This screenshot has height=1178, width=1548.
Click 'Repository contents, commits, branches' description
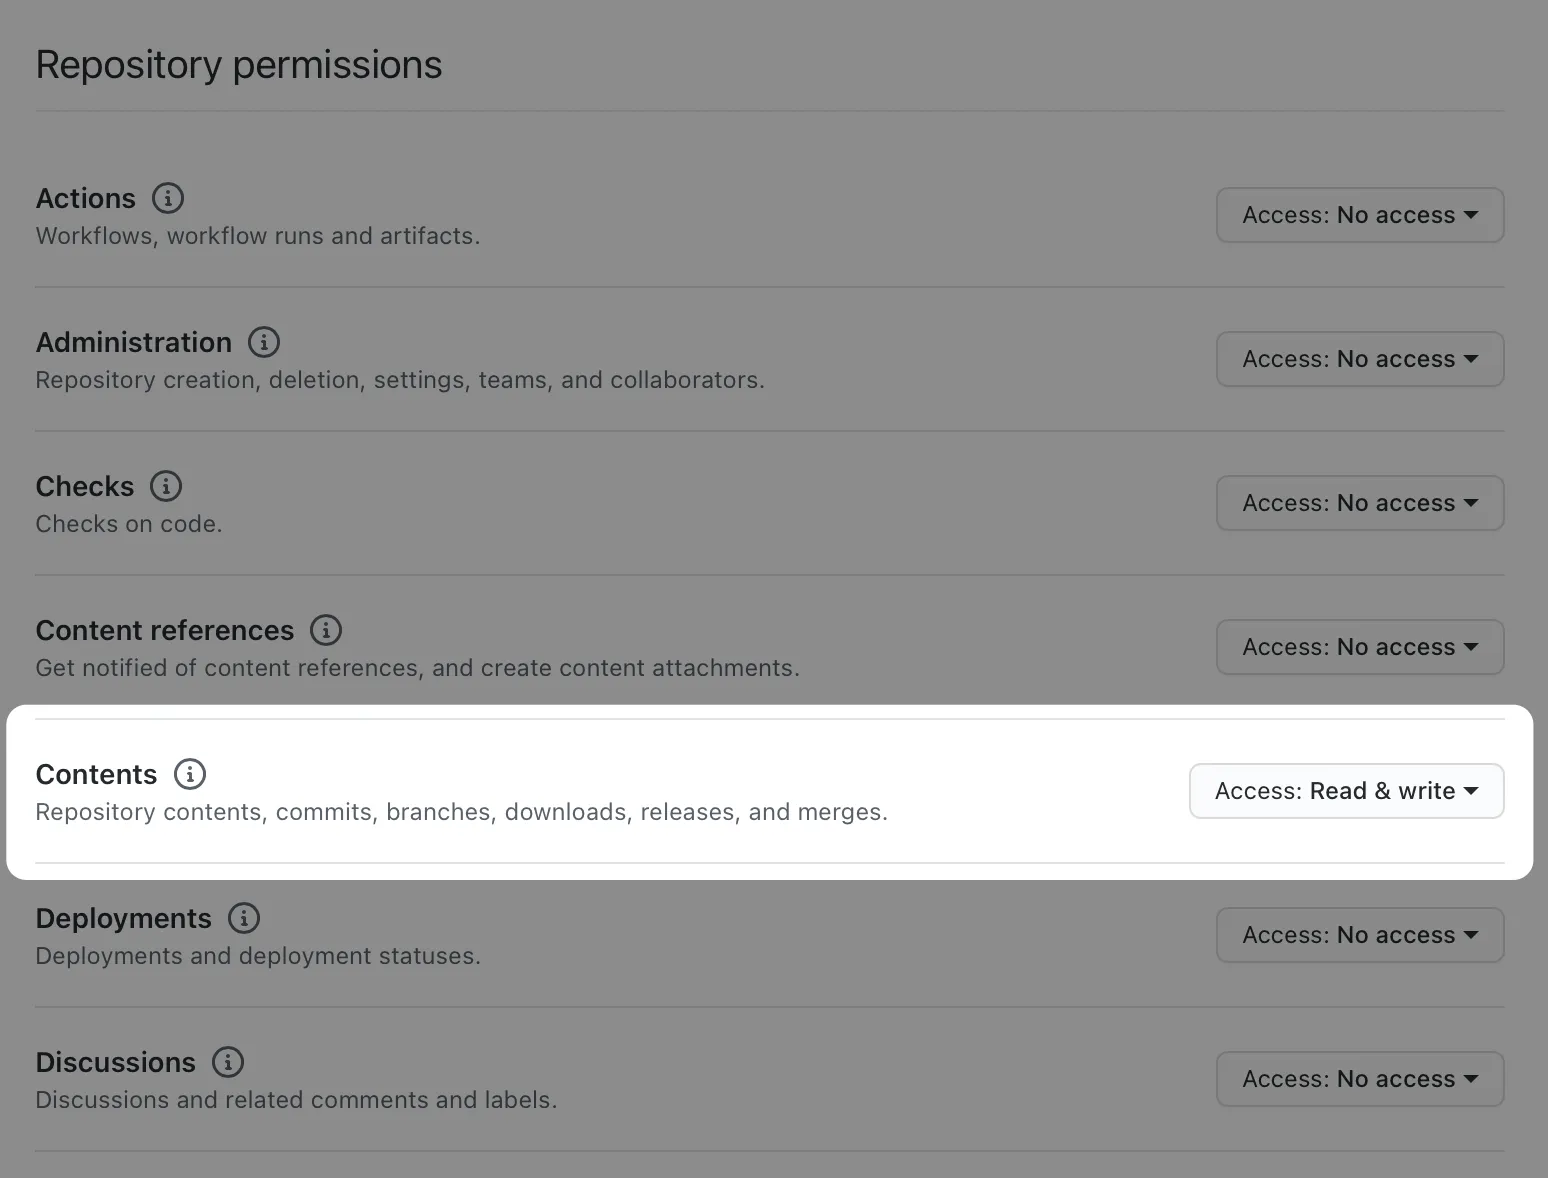462,812
